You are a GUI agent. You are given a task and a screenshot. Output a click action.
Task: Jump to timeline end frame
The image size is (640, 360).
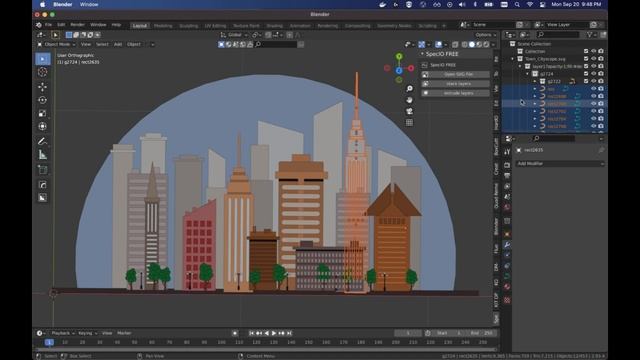289,333
